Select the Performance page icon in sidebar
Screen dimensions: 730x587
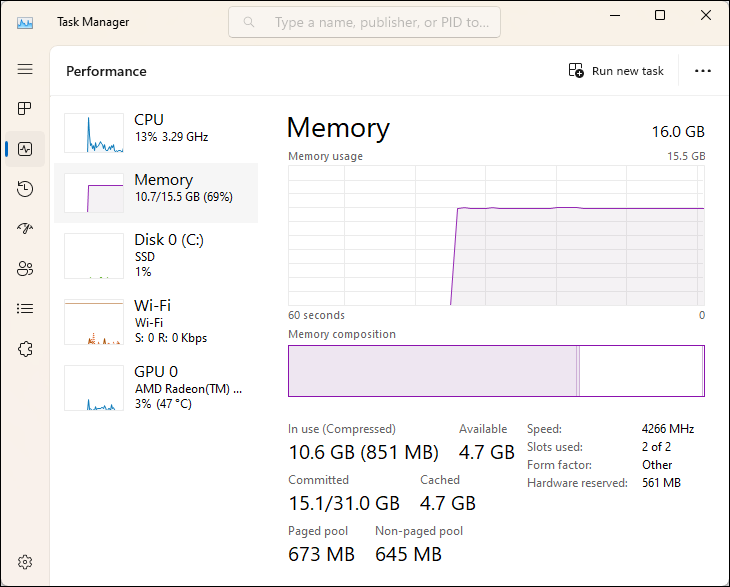[x=25, y=149]
